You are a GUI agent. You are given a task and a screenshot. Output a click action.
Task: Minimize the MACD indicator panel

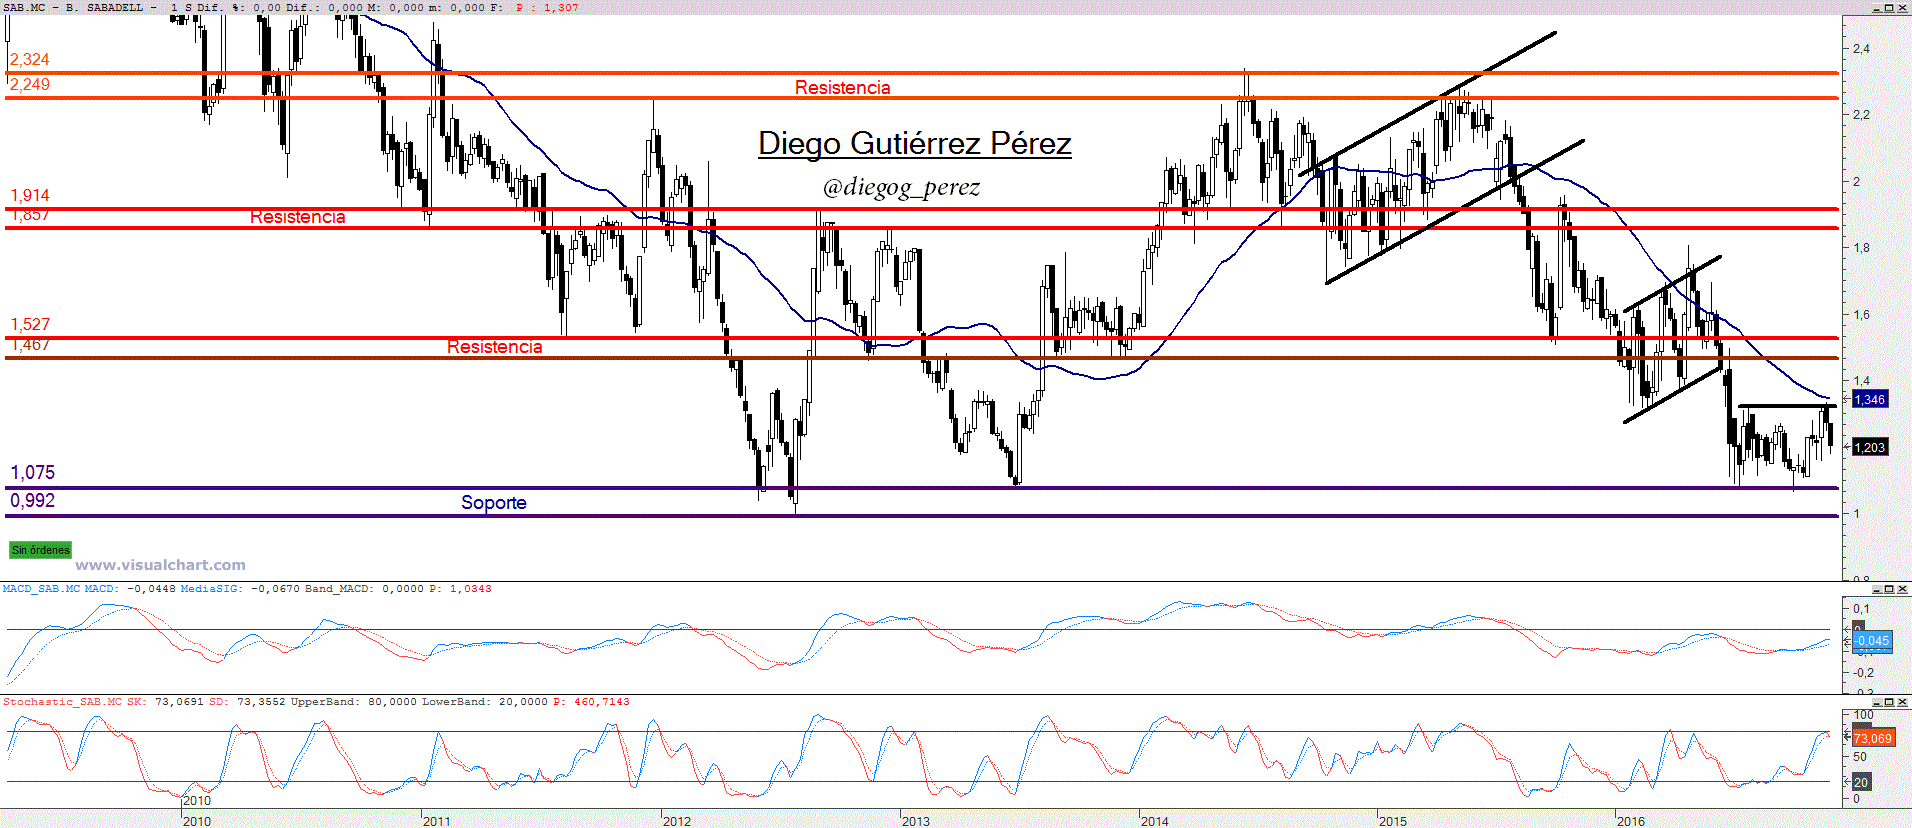coord(1876,589)
